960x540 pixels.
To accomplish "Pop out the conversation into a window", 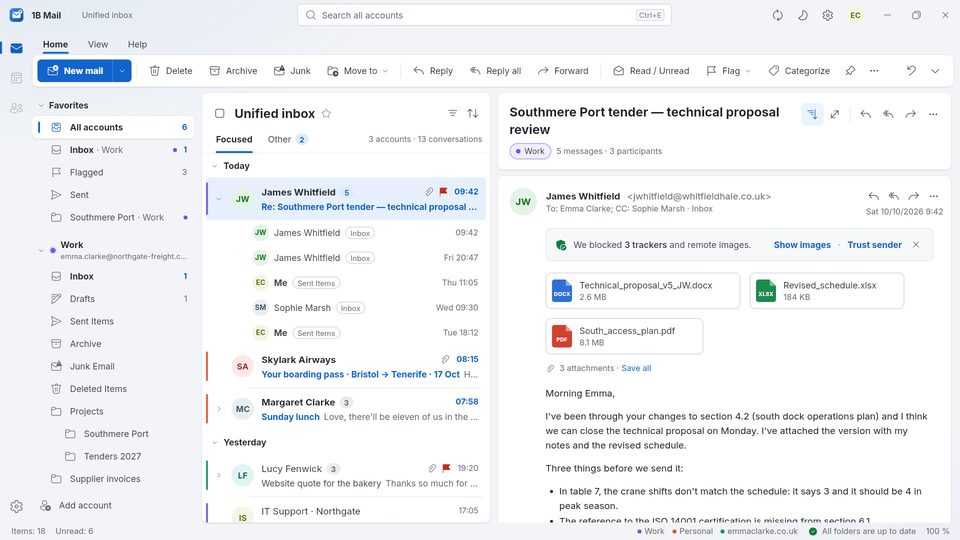I will click(835, 114).
